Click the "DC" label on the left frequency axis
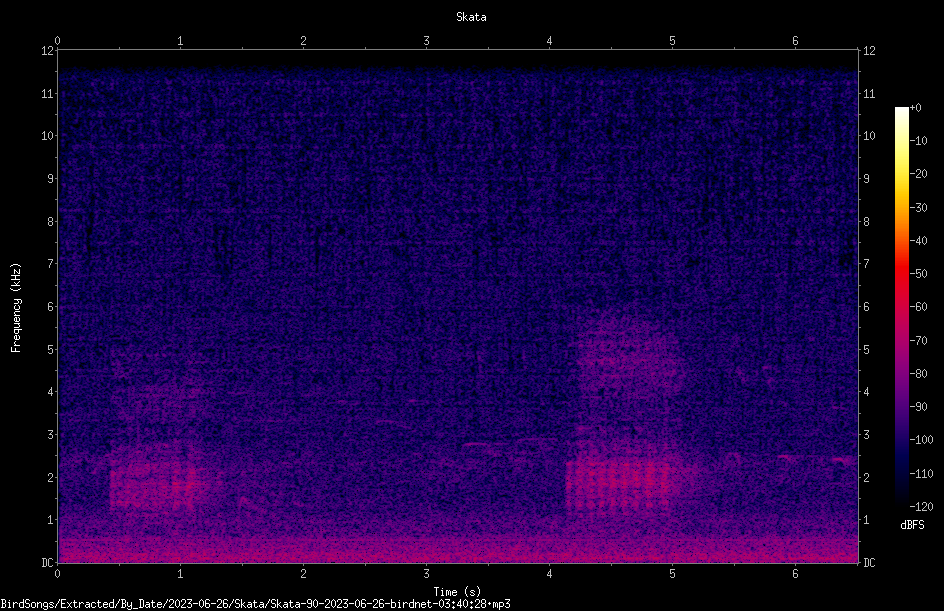The height and width of the screenshot is (611, 944). click(48, 563)
